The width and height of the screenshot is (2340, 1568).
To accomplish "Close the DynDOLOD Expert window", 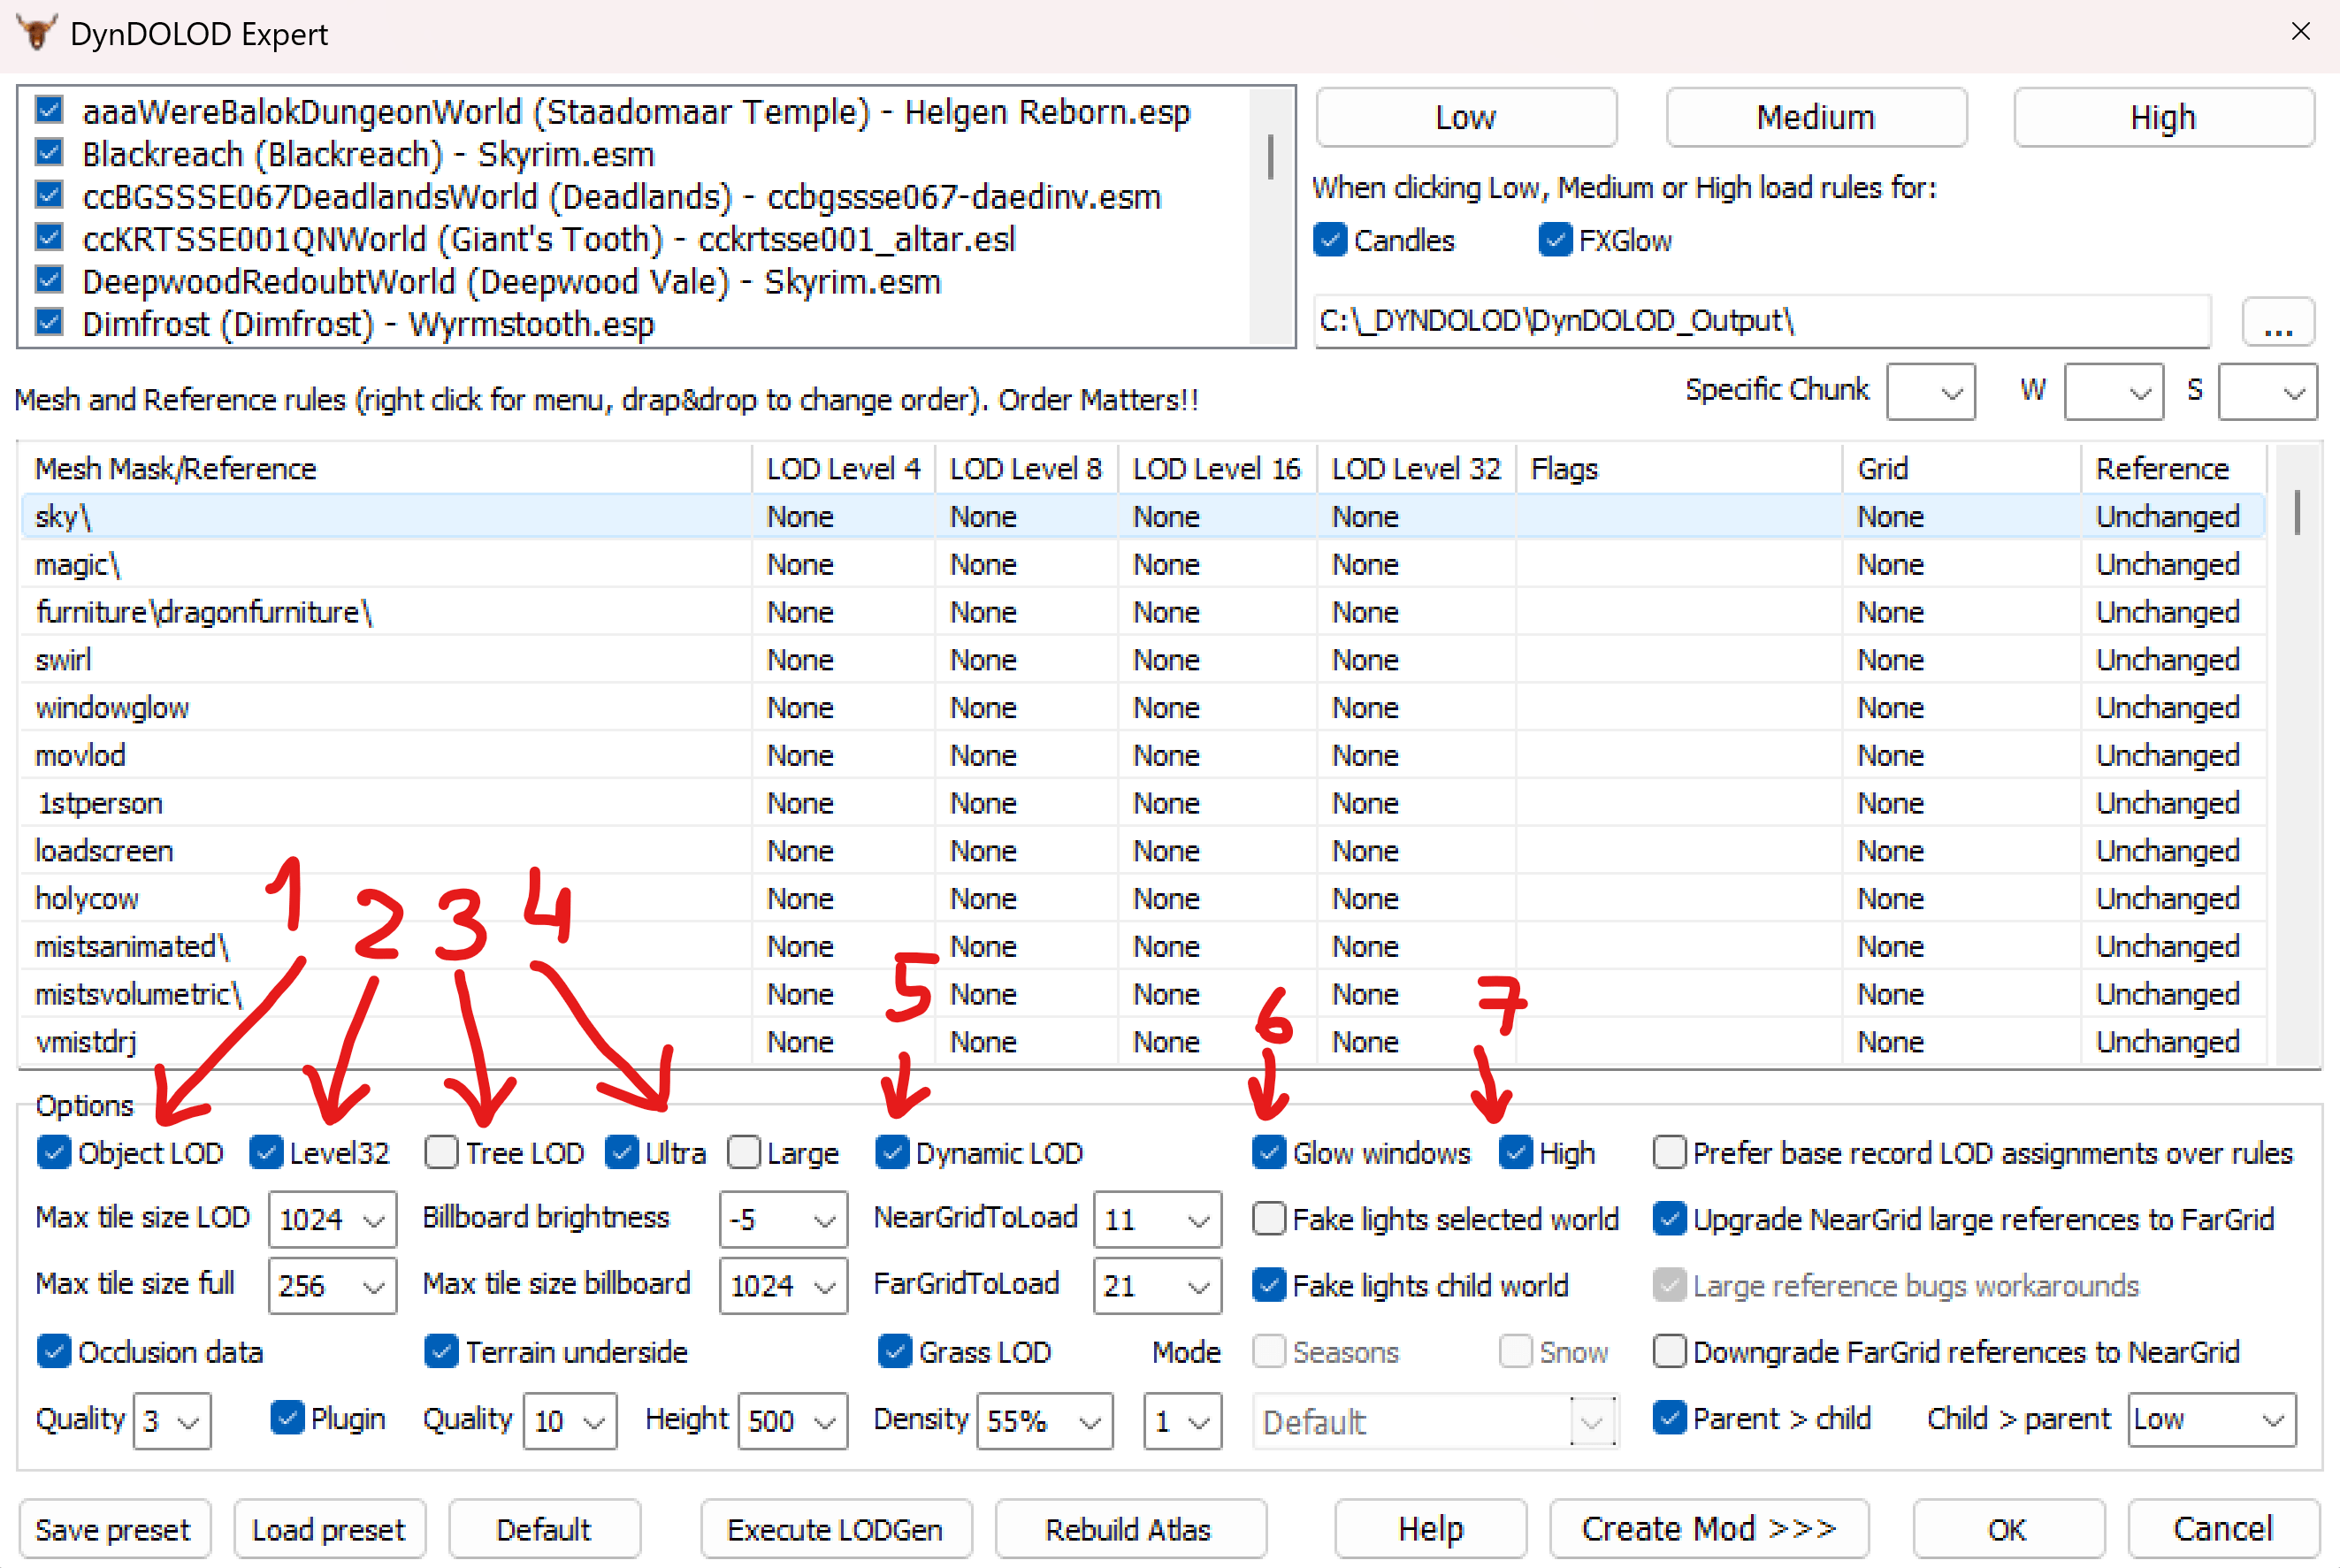I will (x=2300, y=32).
